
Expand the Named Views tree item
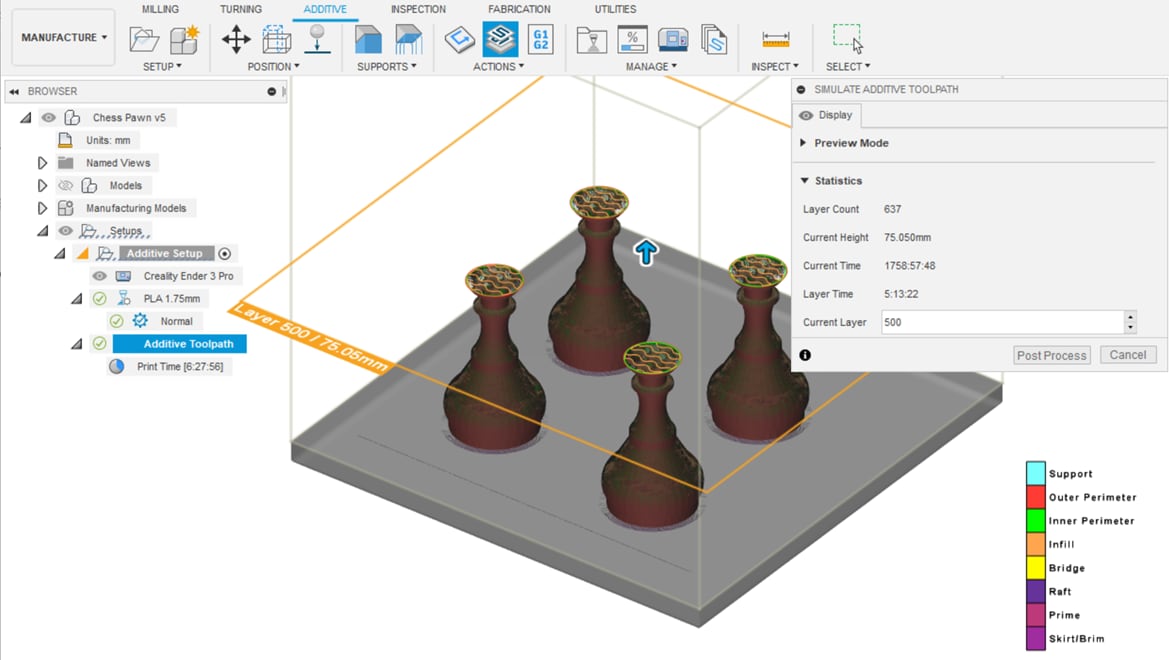(43, 162)
